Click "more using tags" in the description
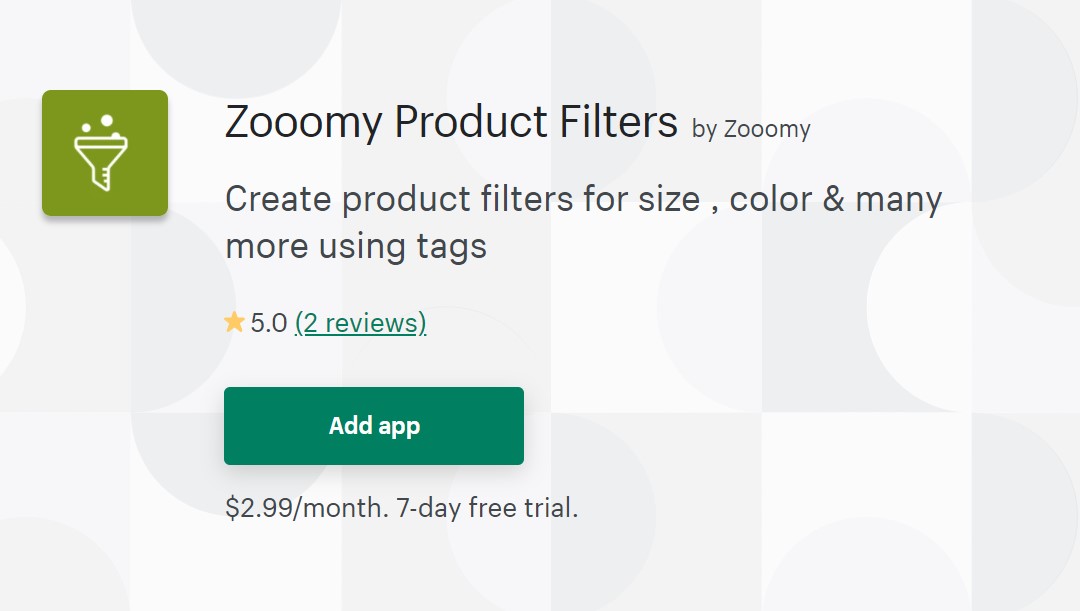Viewport: 1080px width, 611px height. coord(356,246)
